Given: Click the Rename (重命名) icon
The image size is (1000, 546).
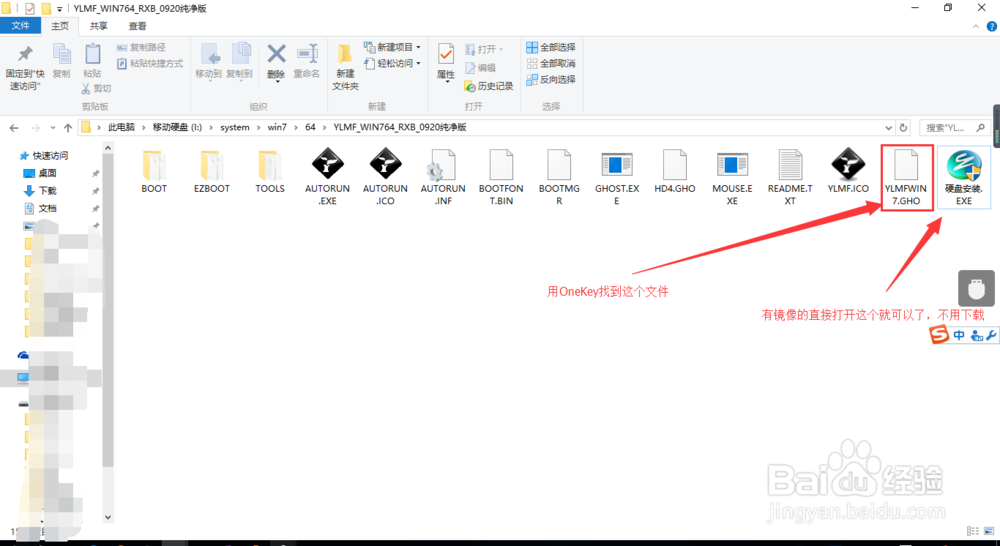Looking at the screenshot, I should tap(307, 54).
